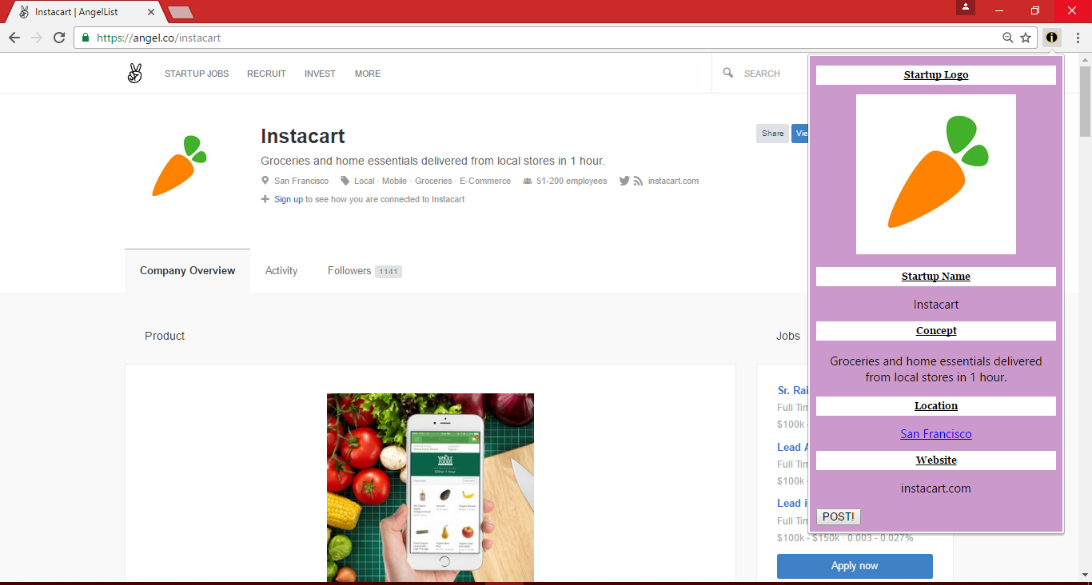The width and height of the screenshot is (1092, 585).
Task: Click the tag icon next to Local
Action: coord(345,180)
